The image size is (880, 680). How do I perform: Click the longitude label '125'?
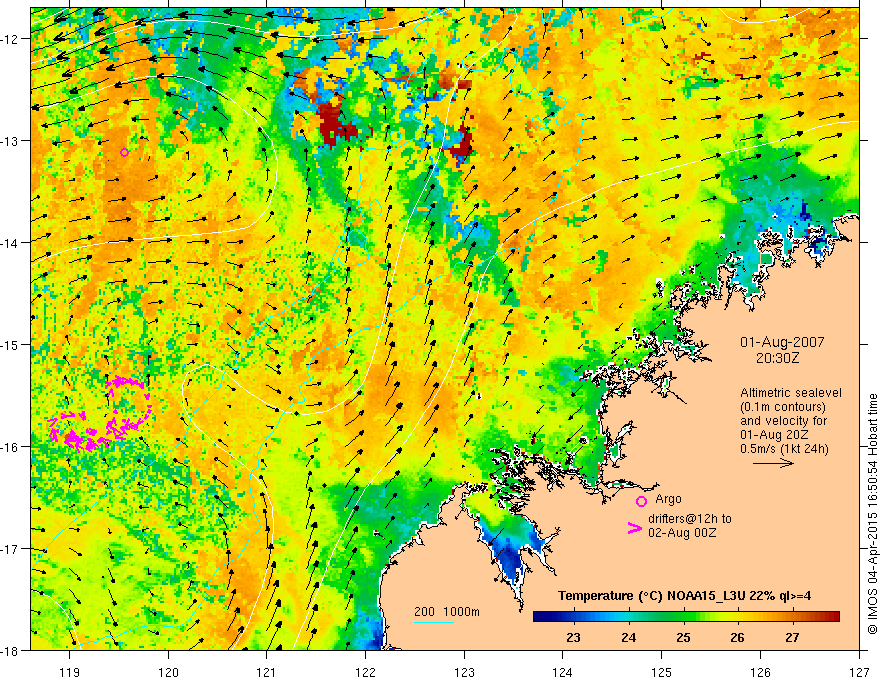coord(662,672)
